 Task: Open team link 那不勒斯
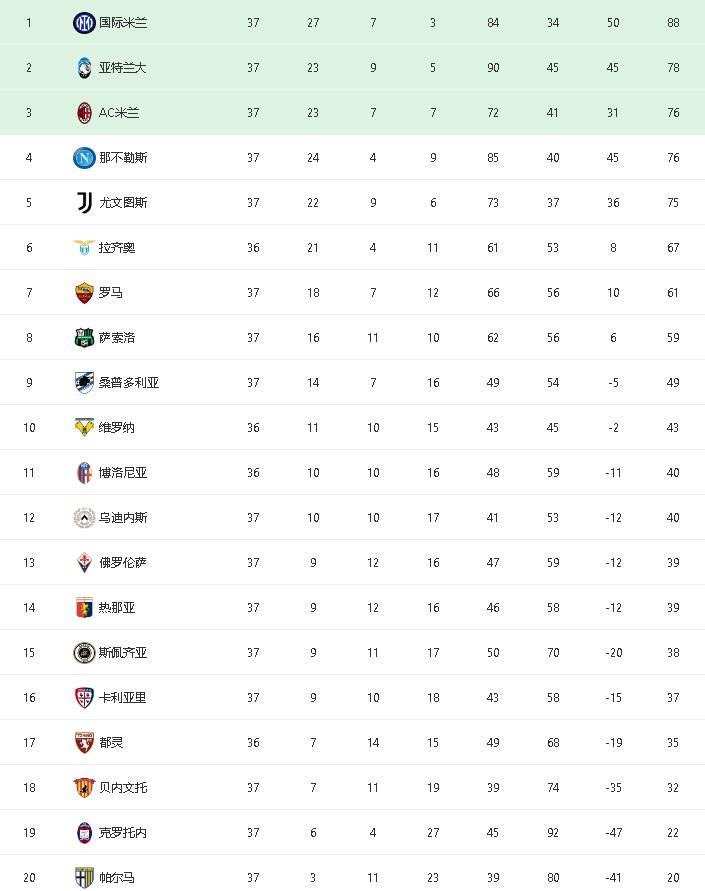(x=123, y=157)
